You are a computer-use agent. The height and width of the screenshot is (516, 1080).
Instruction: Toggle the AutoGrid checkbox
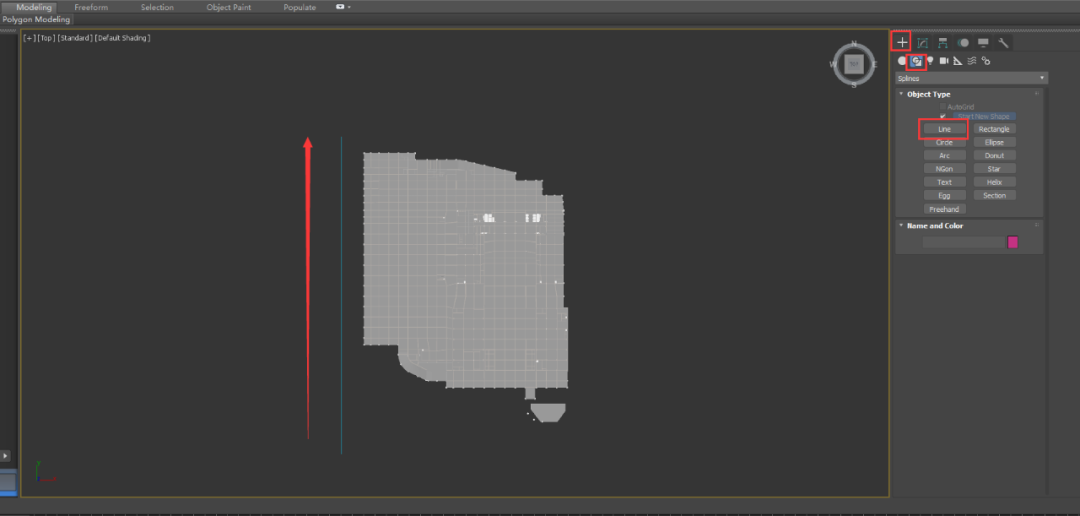tap(943, 107)
